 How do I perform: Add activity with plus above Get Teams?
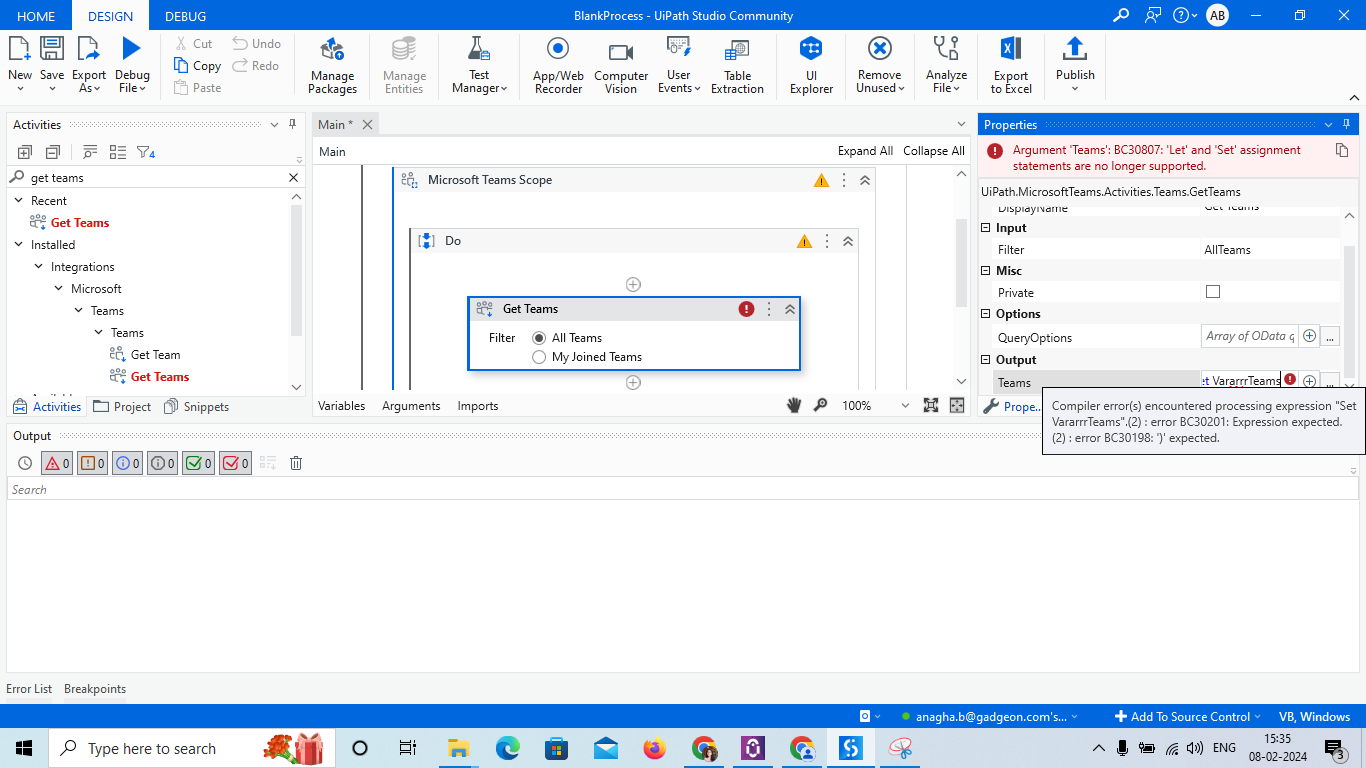point(633,284)
